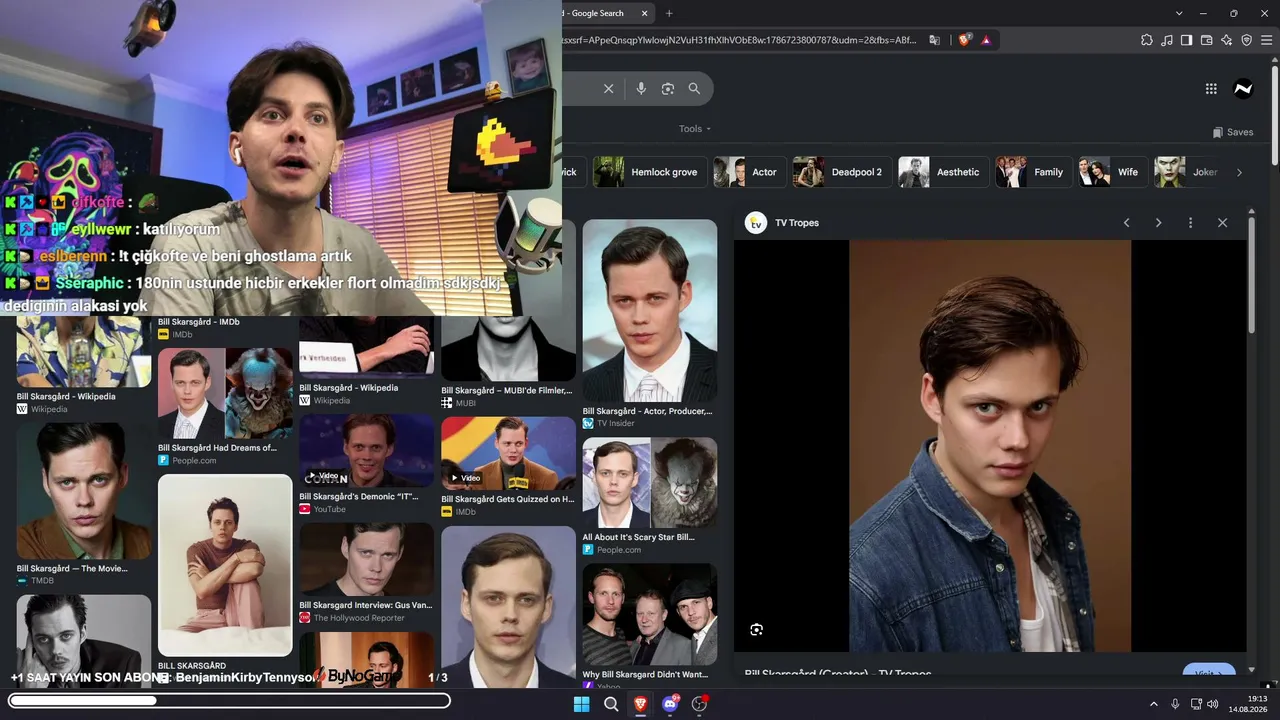Click the network icon in system tray
The height and width of the screenshot is (720, 1280).
click(1196, 704)
